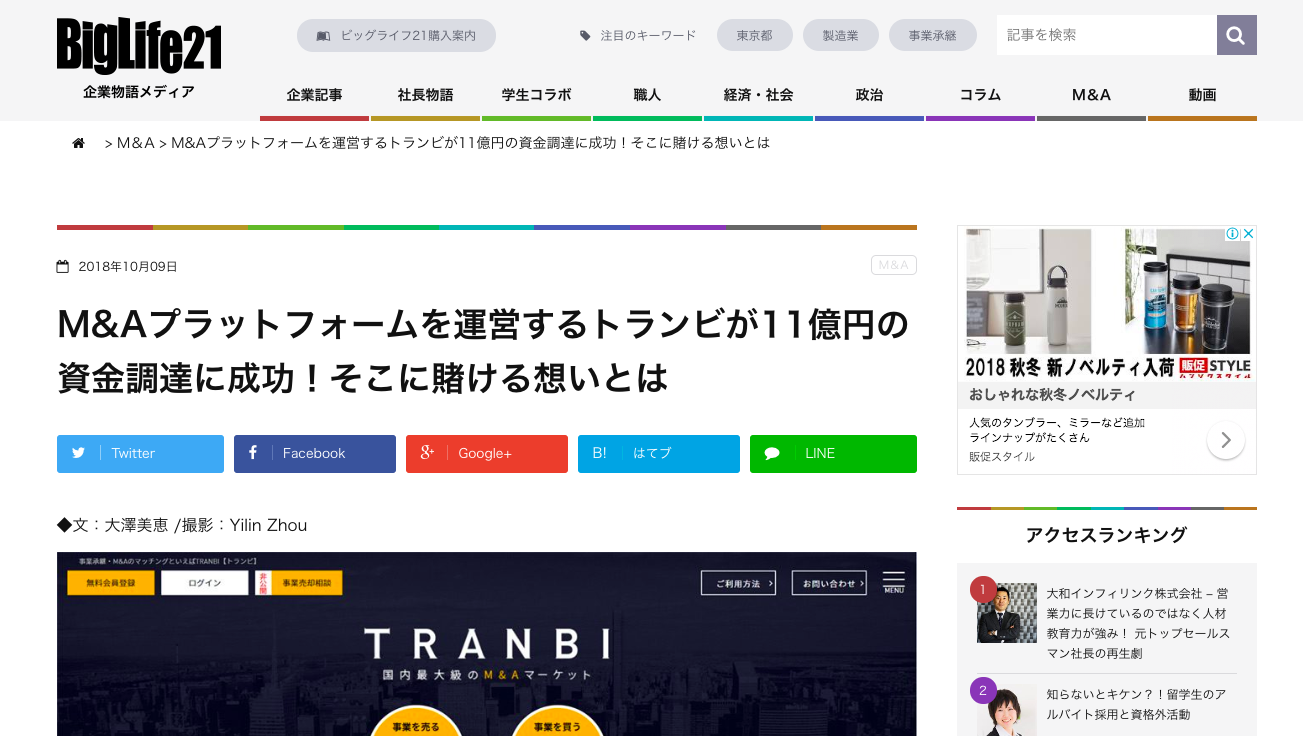The height and width of the screenshot is (736, 1303).
Task: Select the 事業承継 keyword tag
Action: 933,36
